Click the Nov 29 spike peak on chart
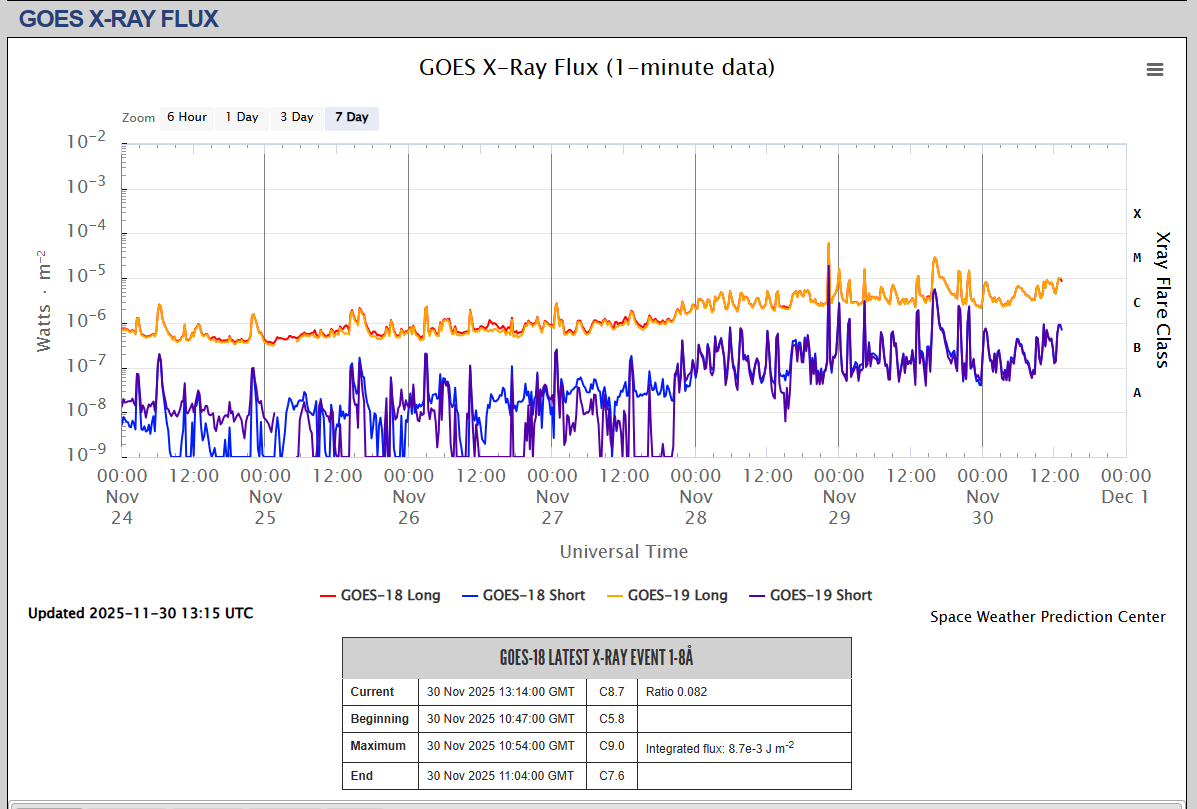Viewport: 1197px width, 809px height. pyautogui.click(x=828, y=244)
